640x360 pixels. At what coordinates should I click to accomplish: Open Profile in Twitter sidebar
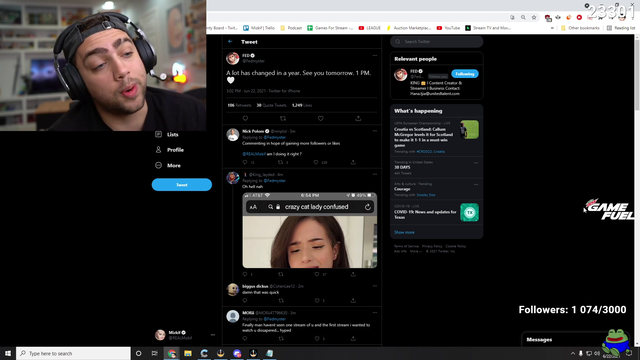tap(170, 150)
